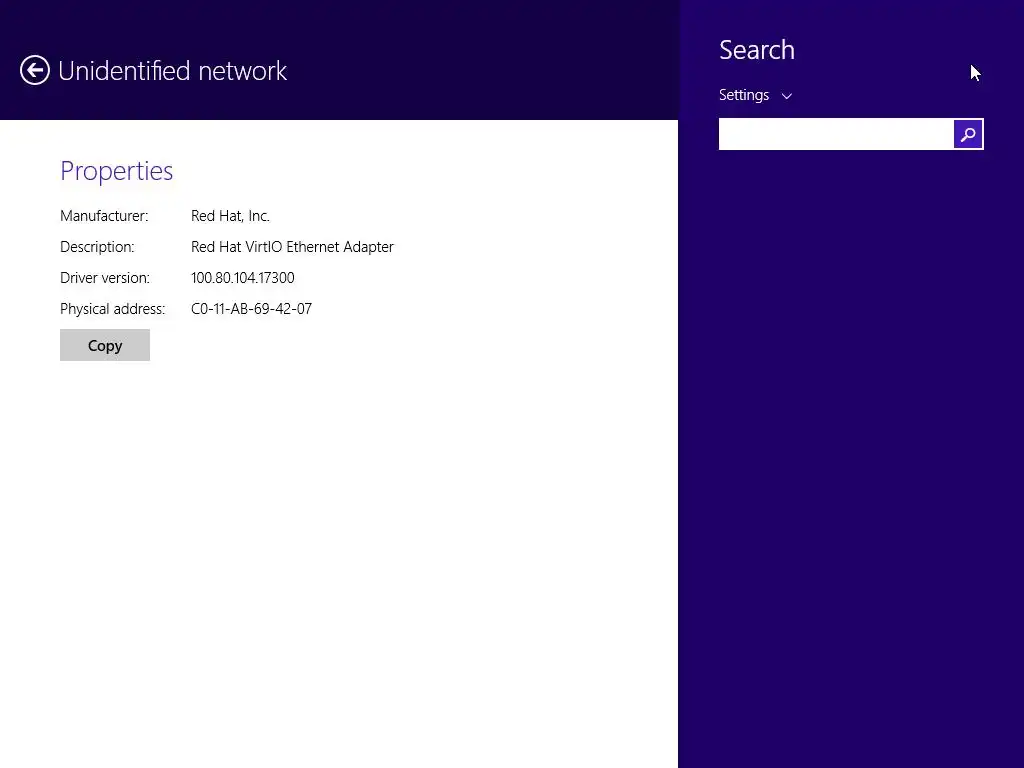
Task: Click the Unidentified network title
Action: [x=172, y=71]
